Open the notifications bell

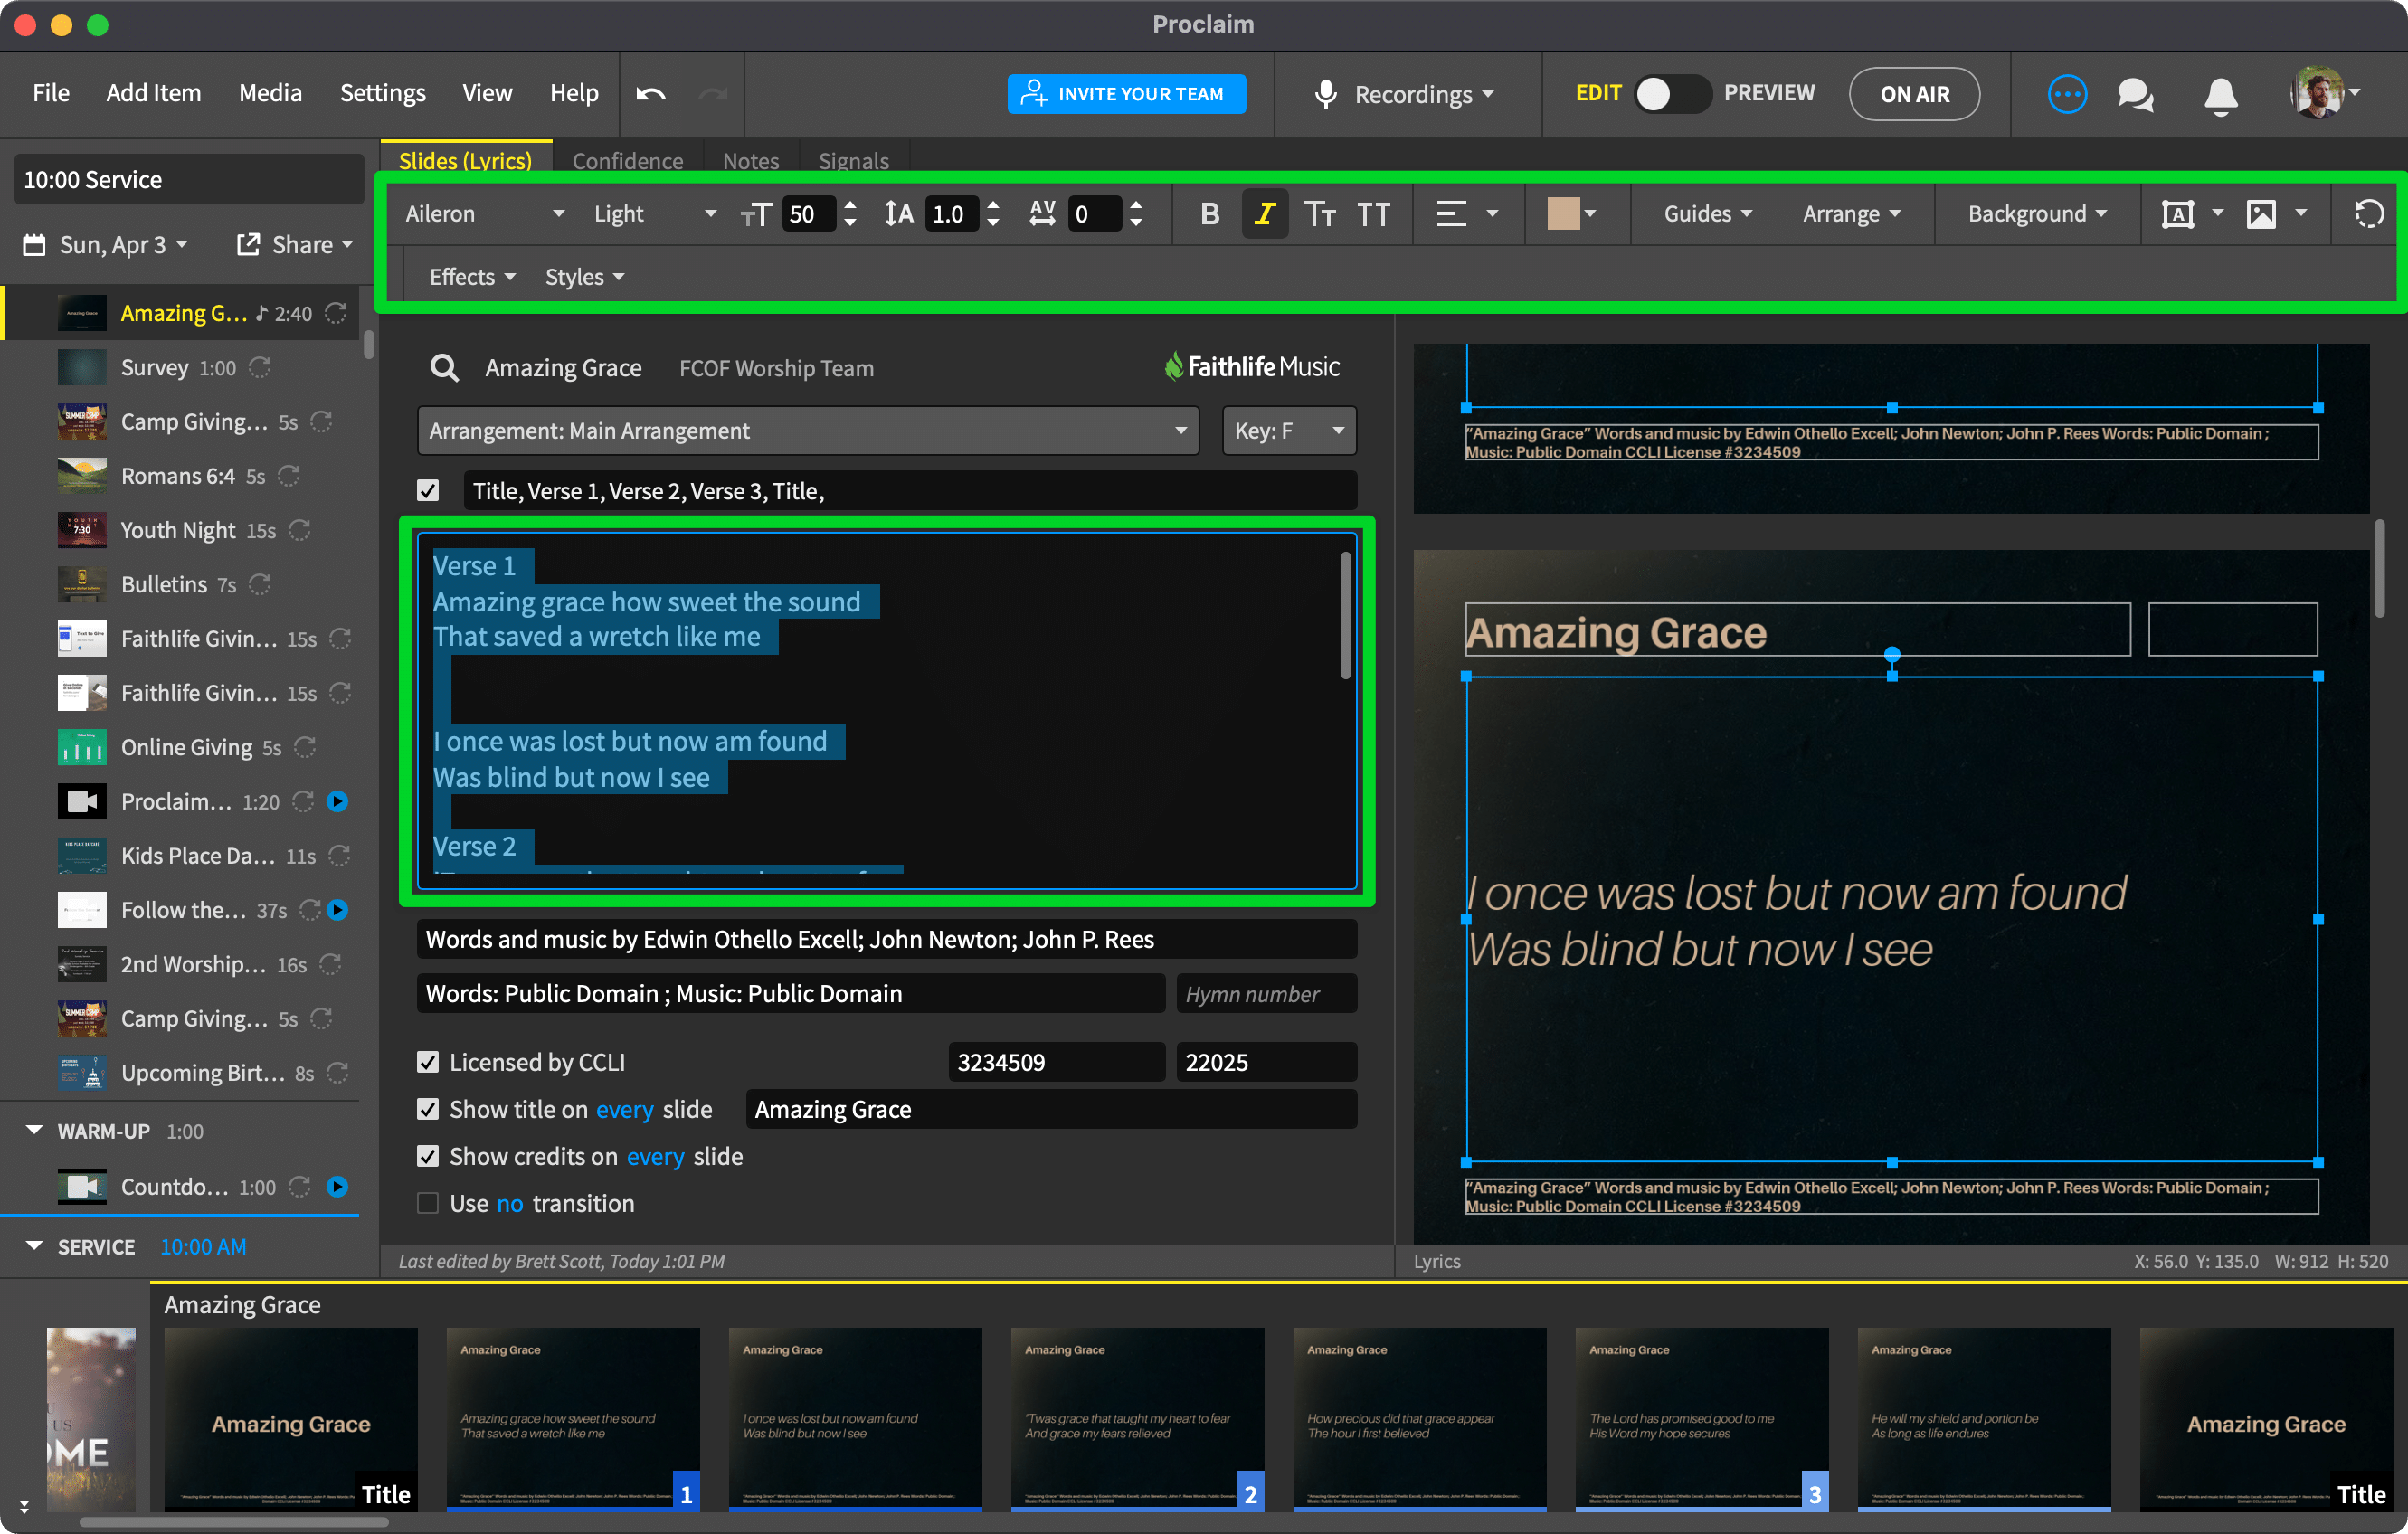2221,95
